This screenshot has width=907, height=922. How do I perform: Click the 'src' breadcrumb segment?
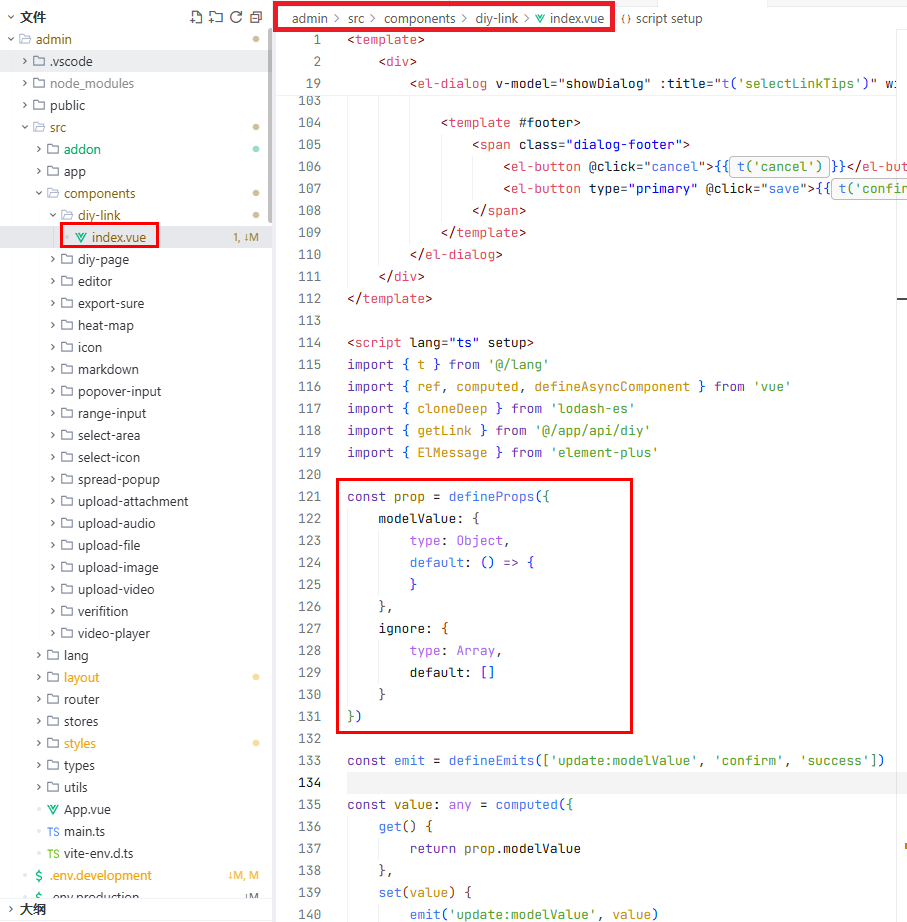(x=356, y=19)
